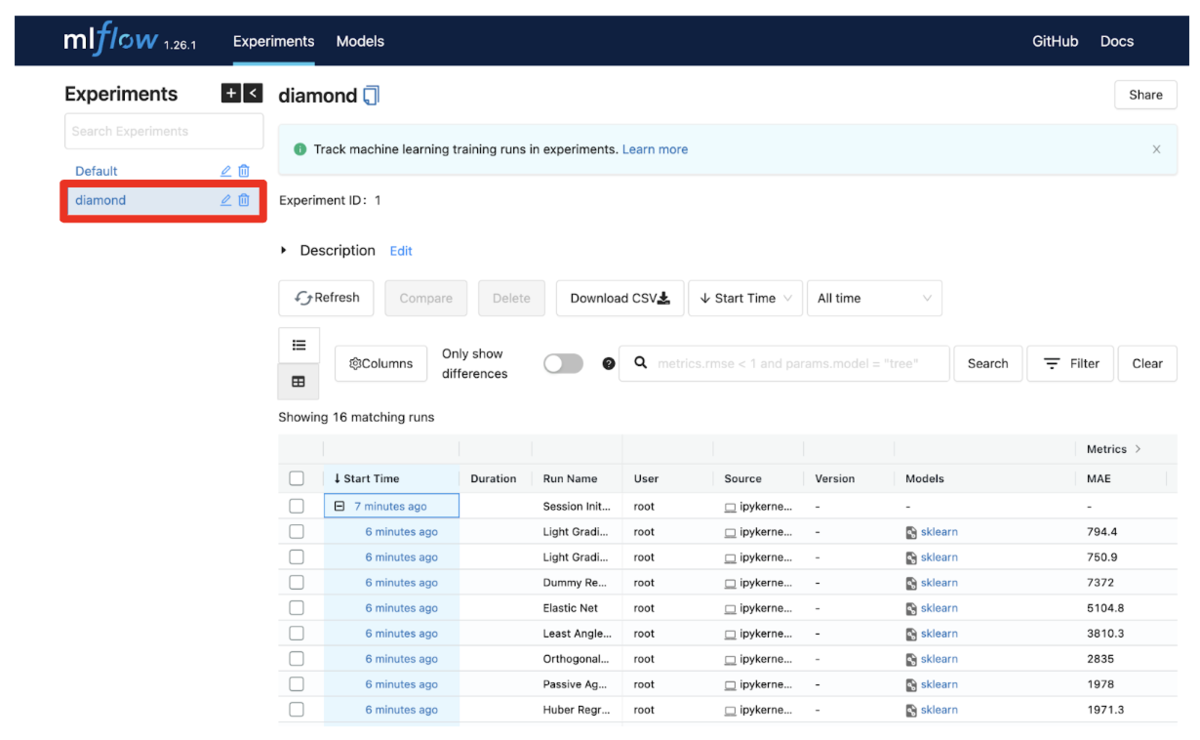Image resolution: width=1200 pixels, height=740 pixels.
Task: Switch to grid table view icon
Action: coord(299,381)
